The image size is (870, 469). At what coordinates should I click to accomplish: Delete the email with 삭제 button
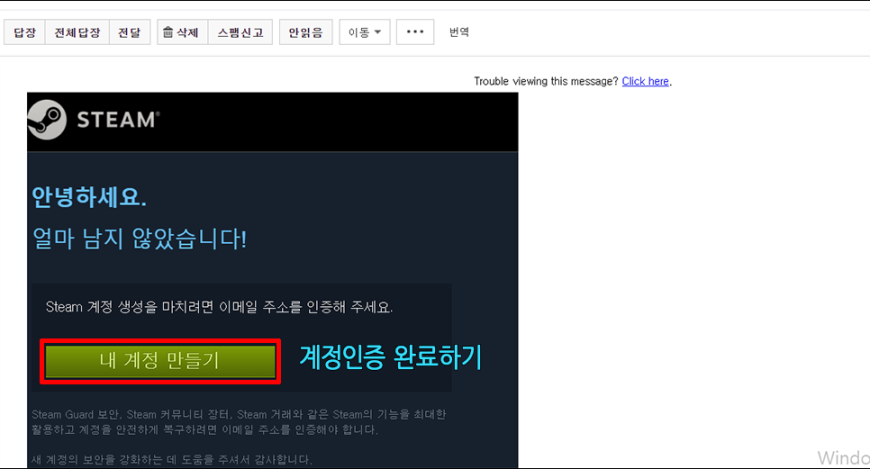182,32
